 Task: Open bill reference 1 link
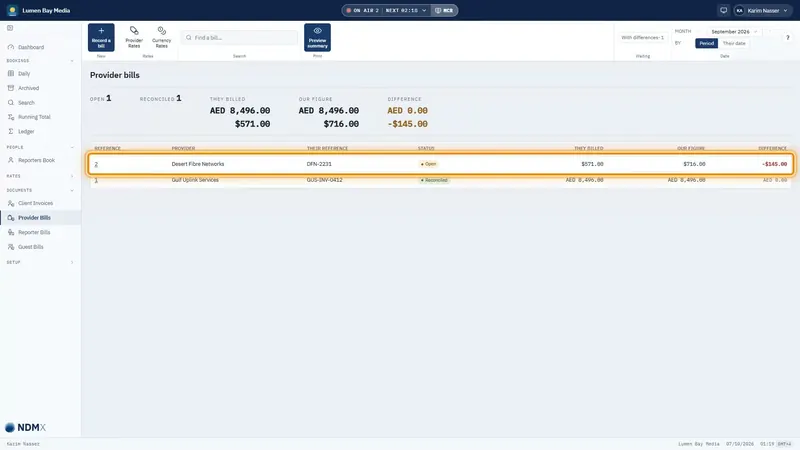click(x=96, y=180)
